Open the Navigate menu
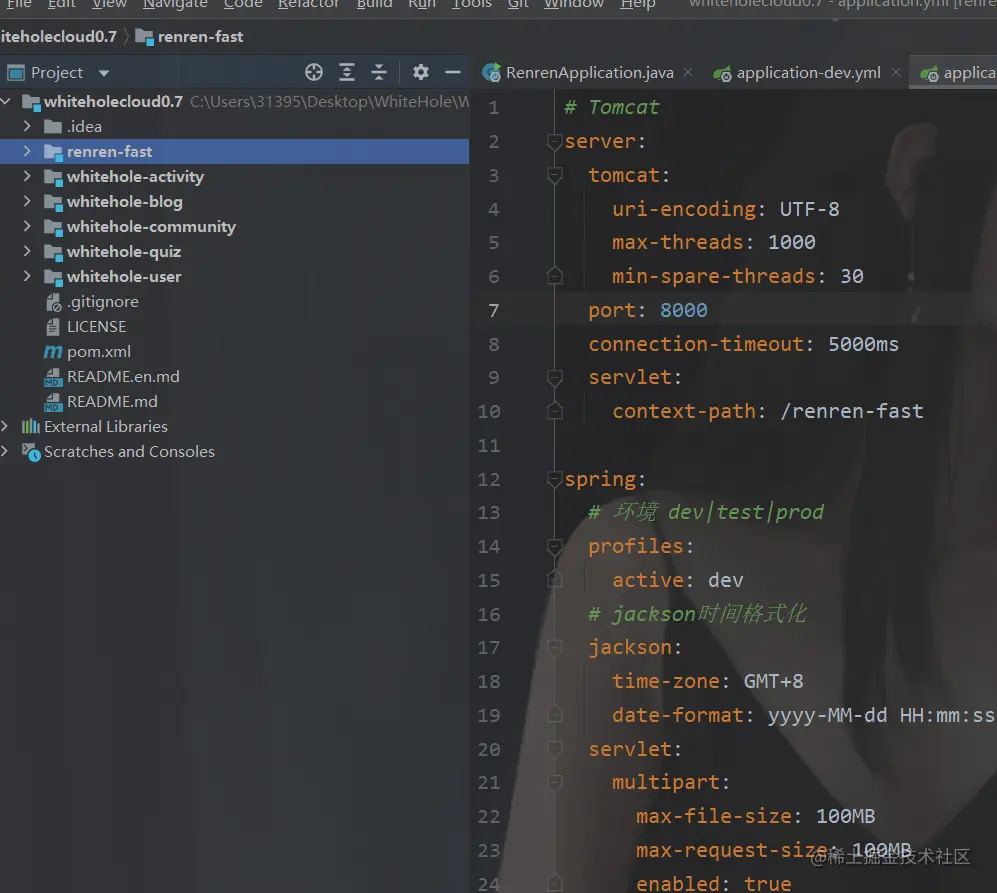Viewport: 997px width, 893px height. pyautogui.click(x=175, y=4)
